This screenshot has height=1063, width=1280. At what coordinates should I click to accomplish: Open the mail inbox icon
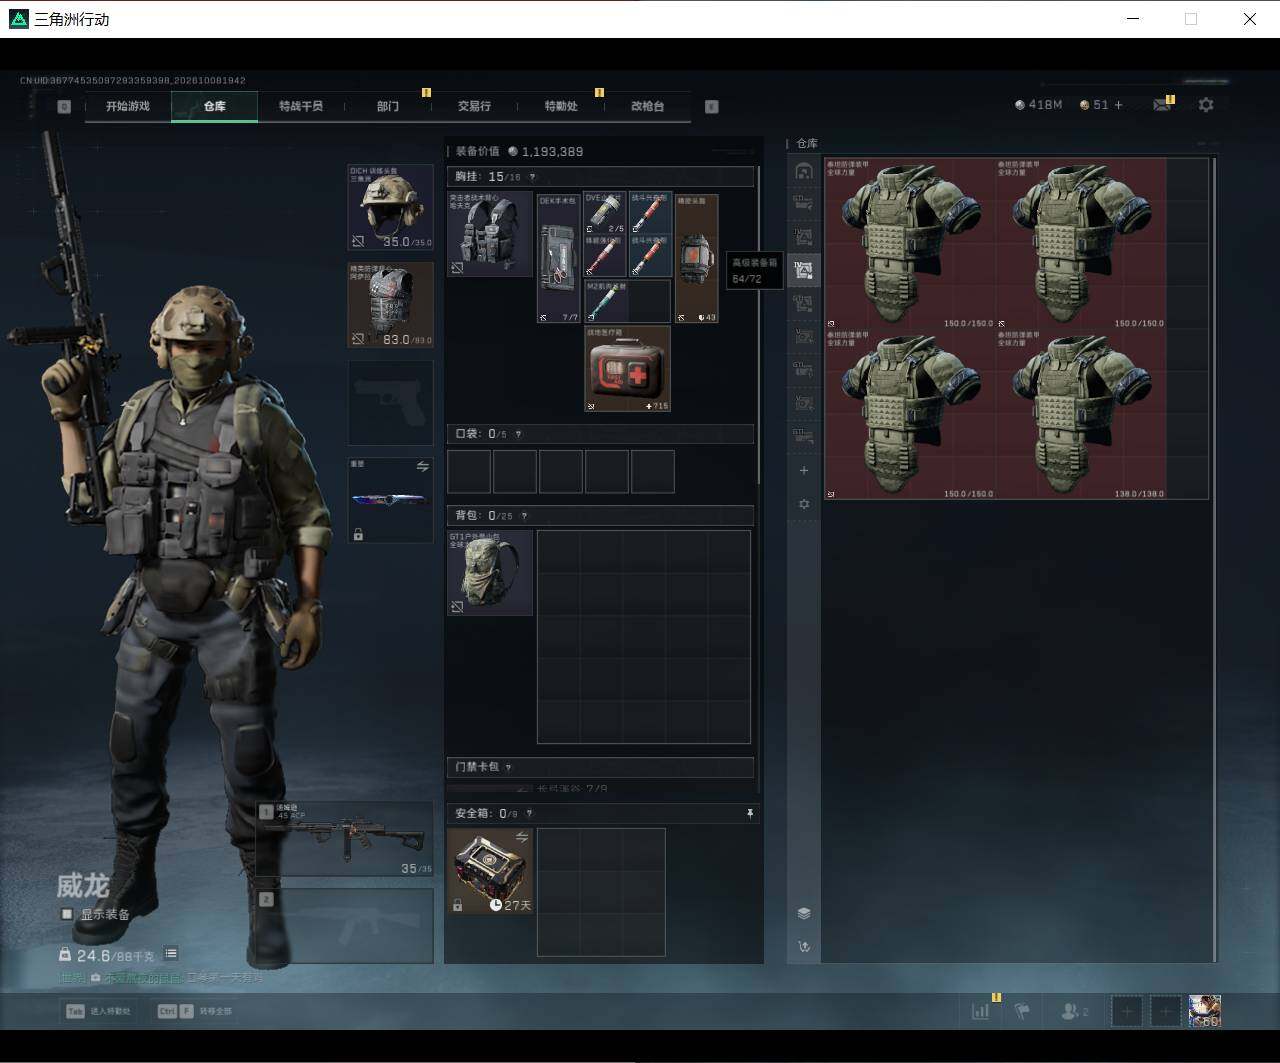[1162, 105]
